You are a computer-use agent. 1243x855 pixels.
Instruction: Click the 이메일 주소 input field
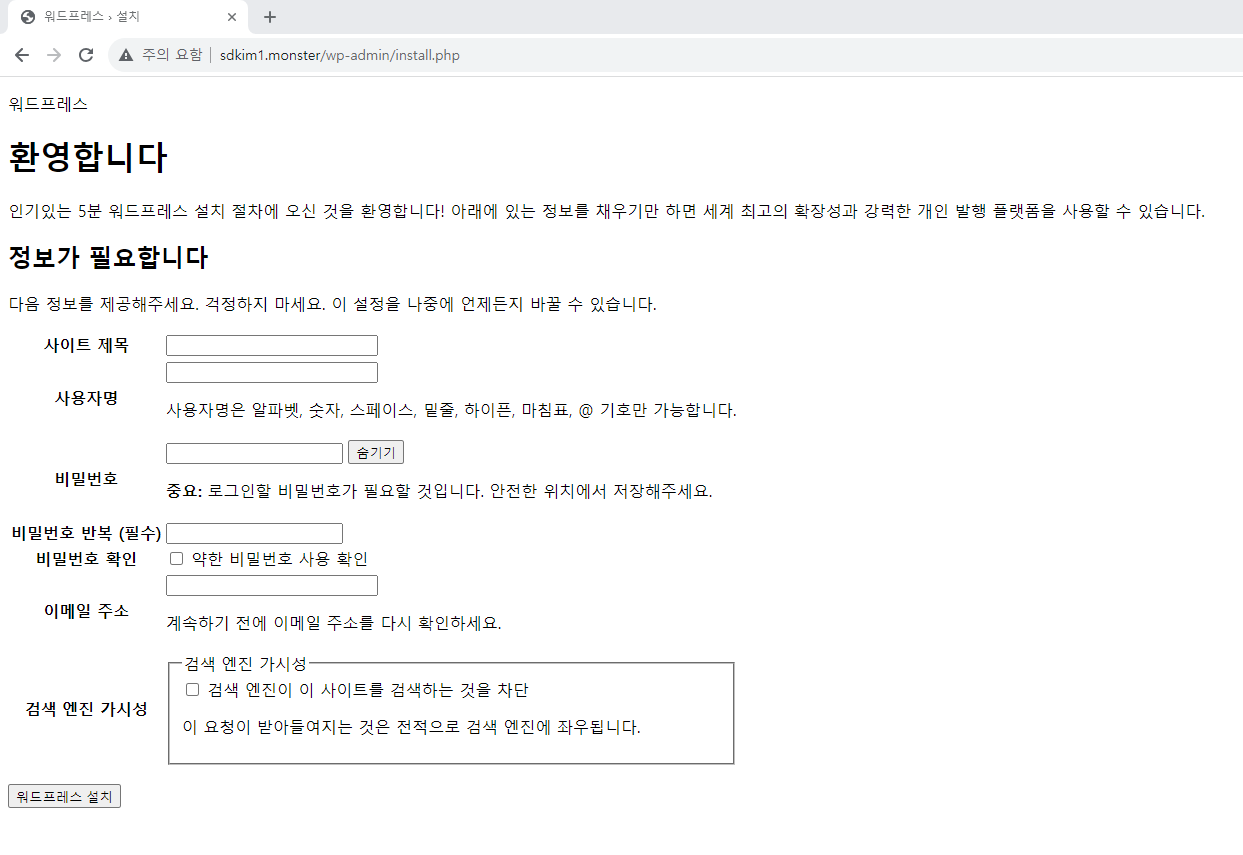coord(272,585)
